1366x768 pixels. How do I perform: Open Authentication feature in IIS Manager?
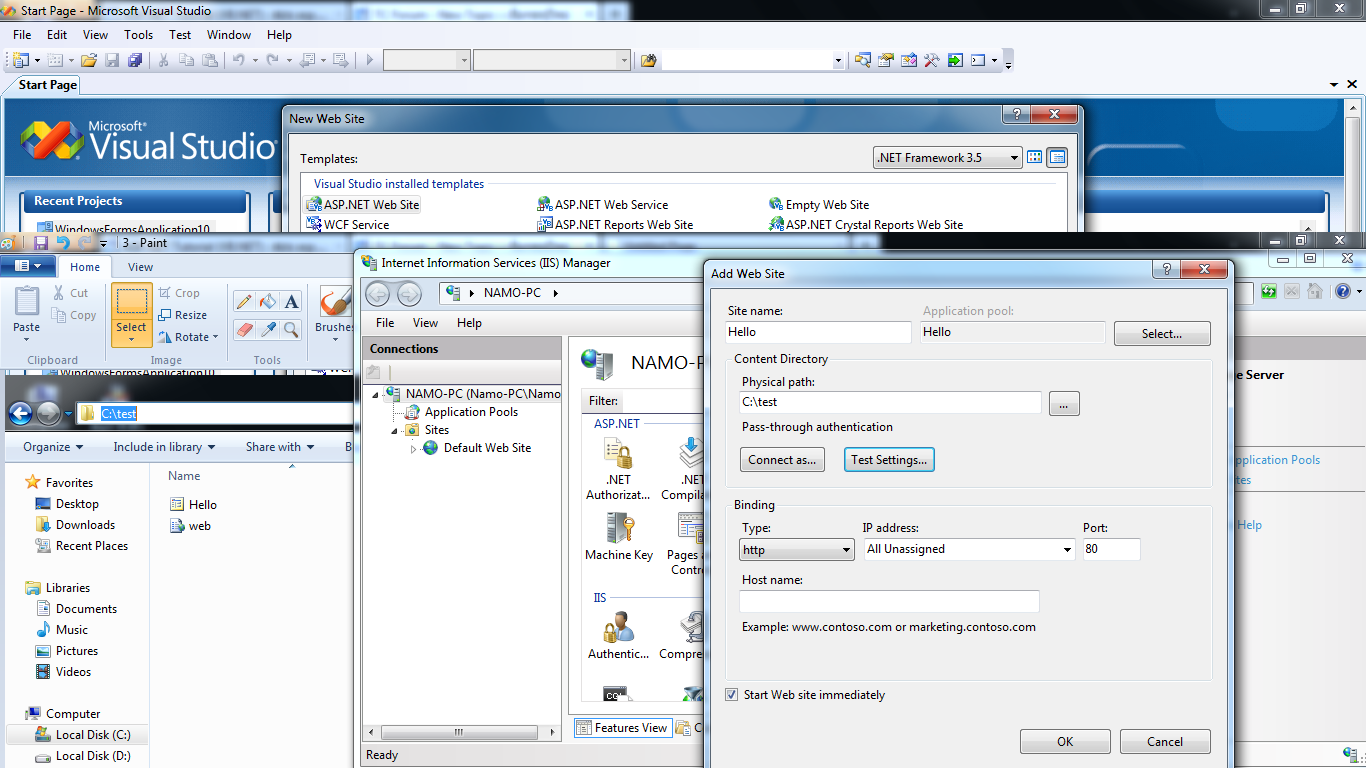tap(618, 635)
